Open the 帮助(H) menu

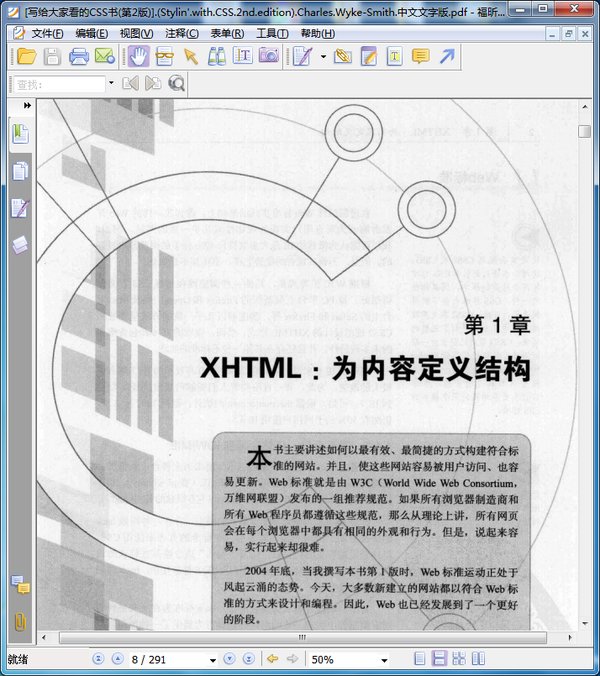[318, 33]
